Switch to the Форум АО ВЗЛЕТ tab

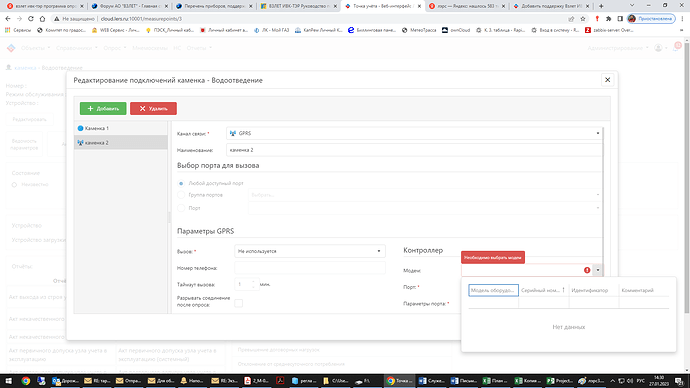128,6
